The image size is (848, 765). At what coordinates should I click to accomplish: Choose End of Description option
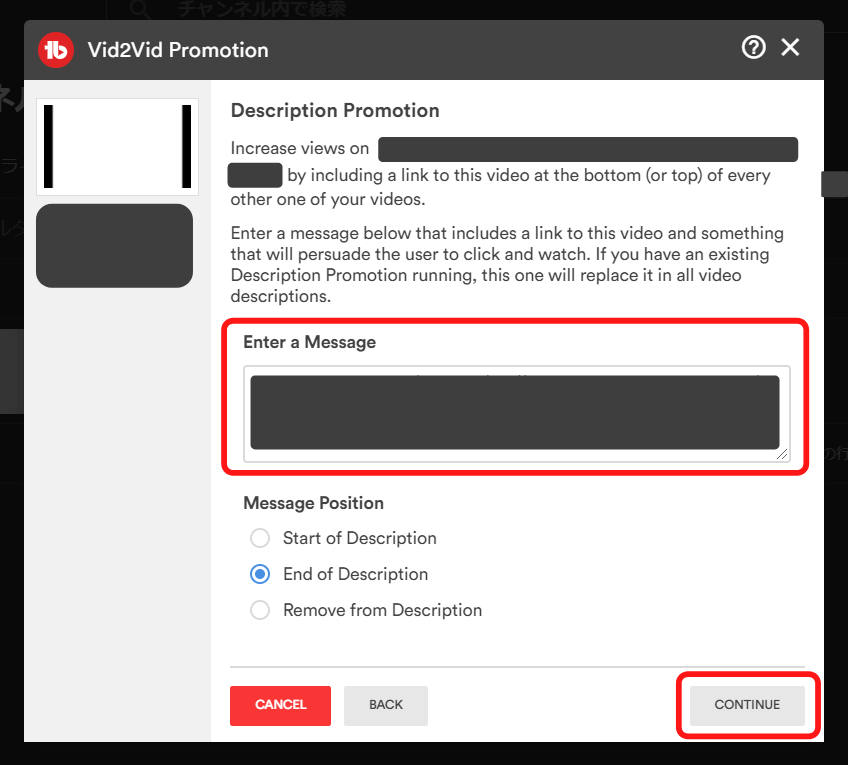tap(260, 574)
